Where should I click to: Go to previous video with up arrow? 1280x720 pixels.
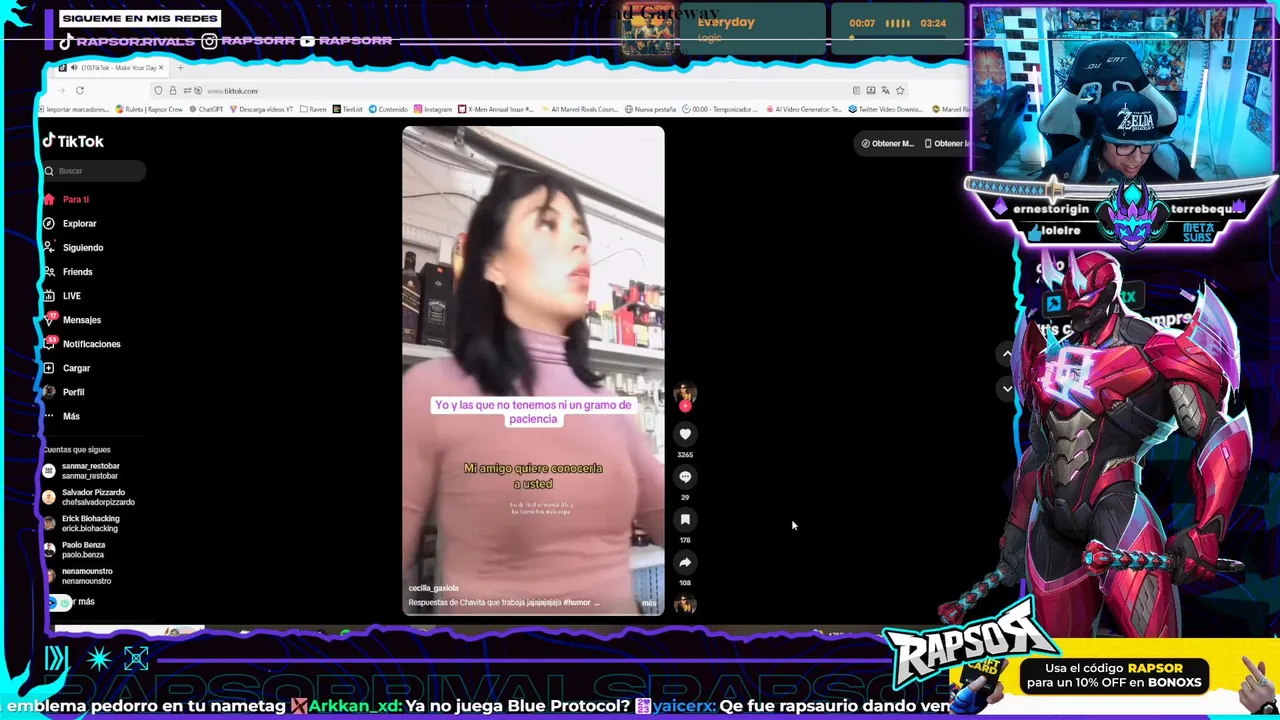click(1007, 354)
